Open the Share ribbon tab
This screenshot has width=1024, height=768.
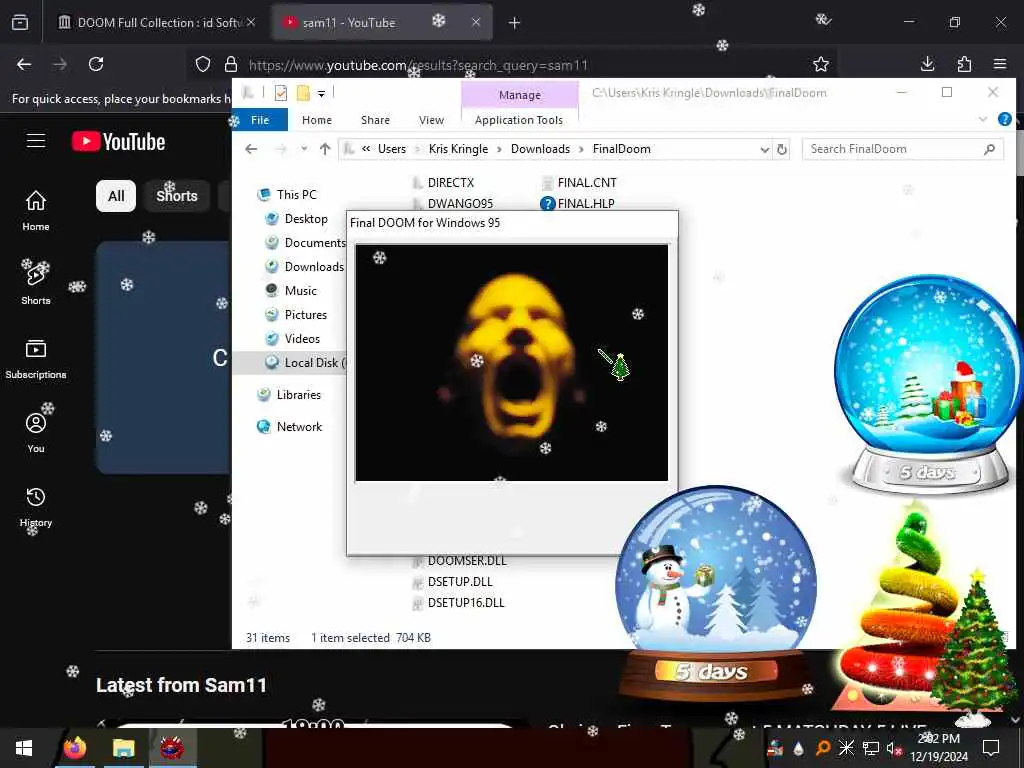(376, 120)
